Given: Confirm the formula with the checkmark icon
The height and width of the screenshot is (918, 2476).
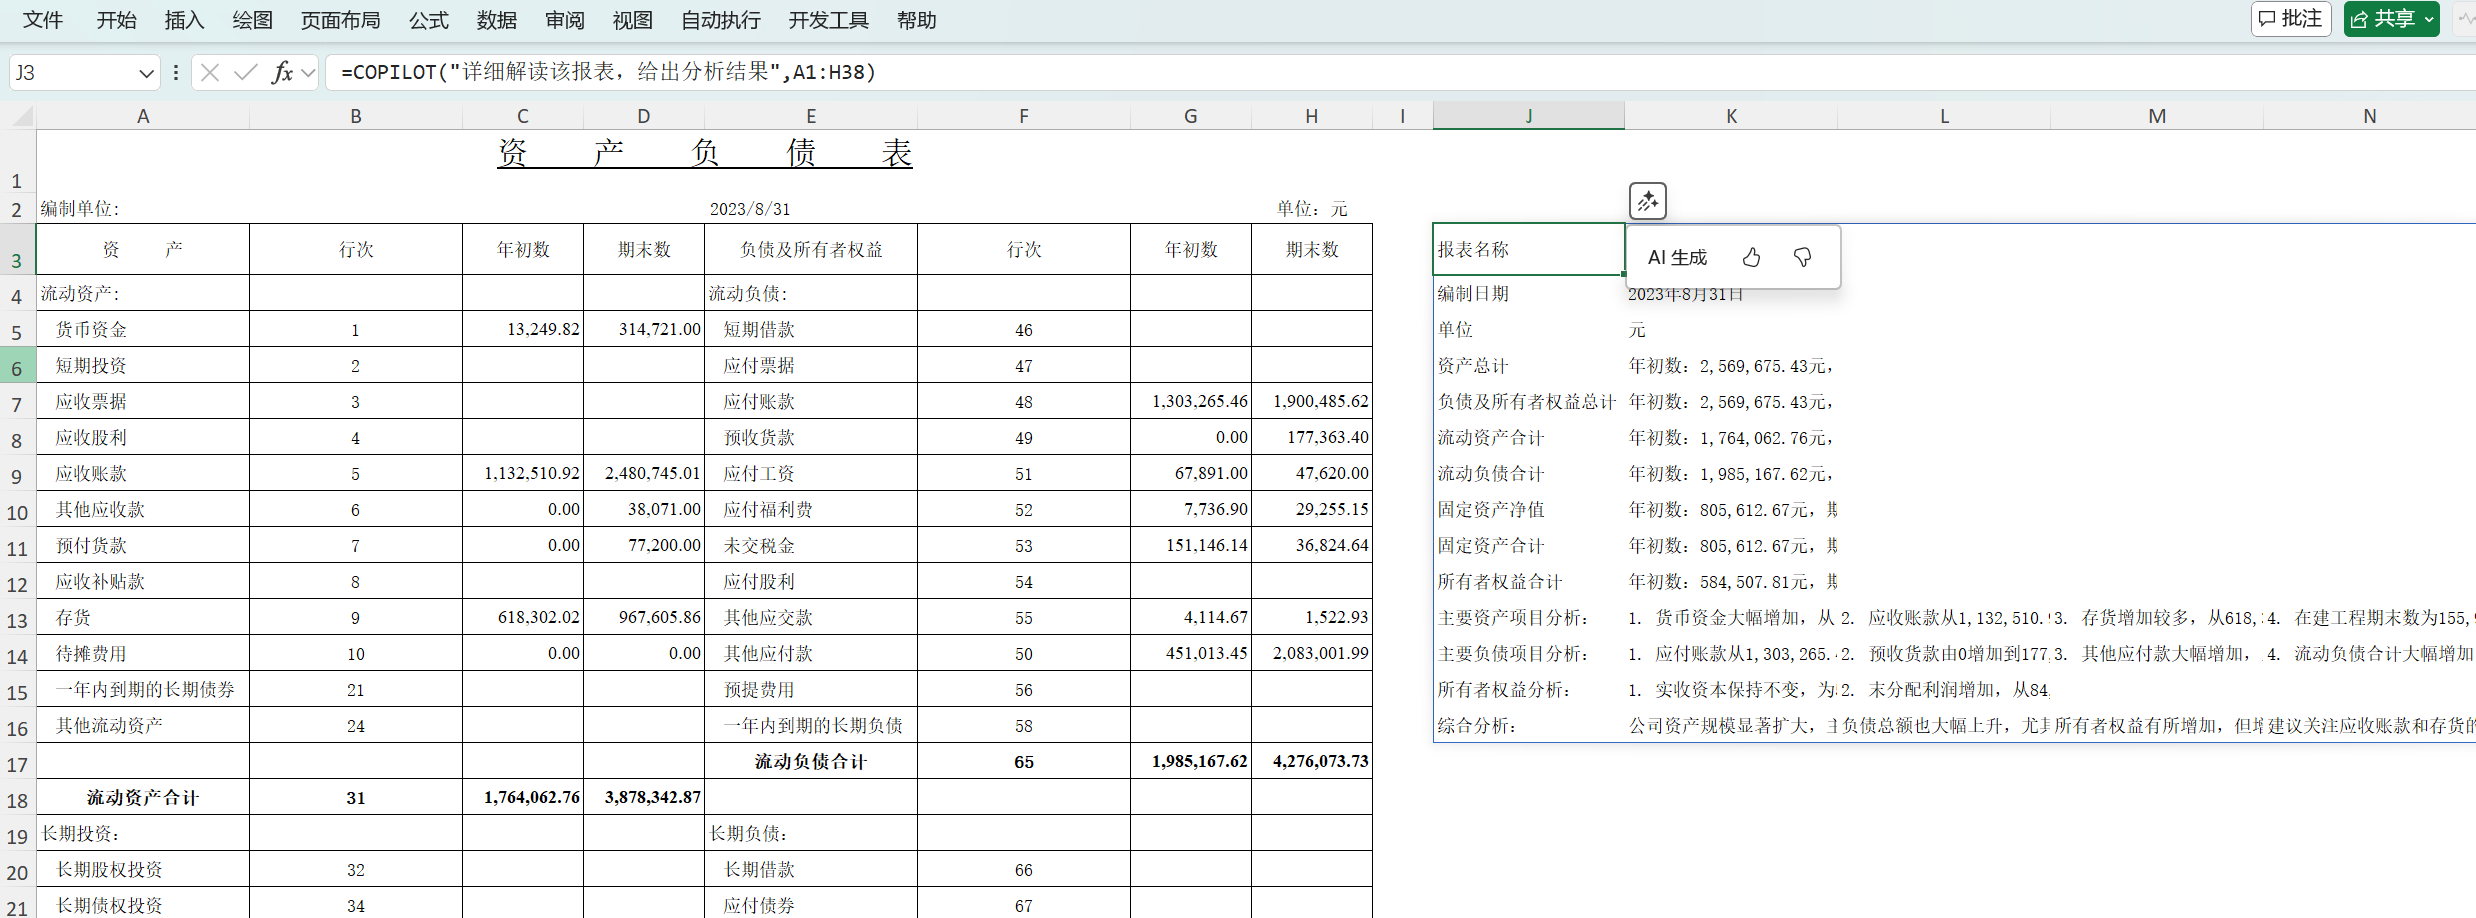Looking at the screenshot, I should [x=245, y=72].
